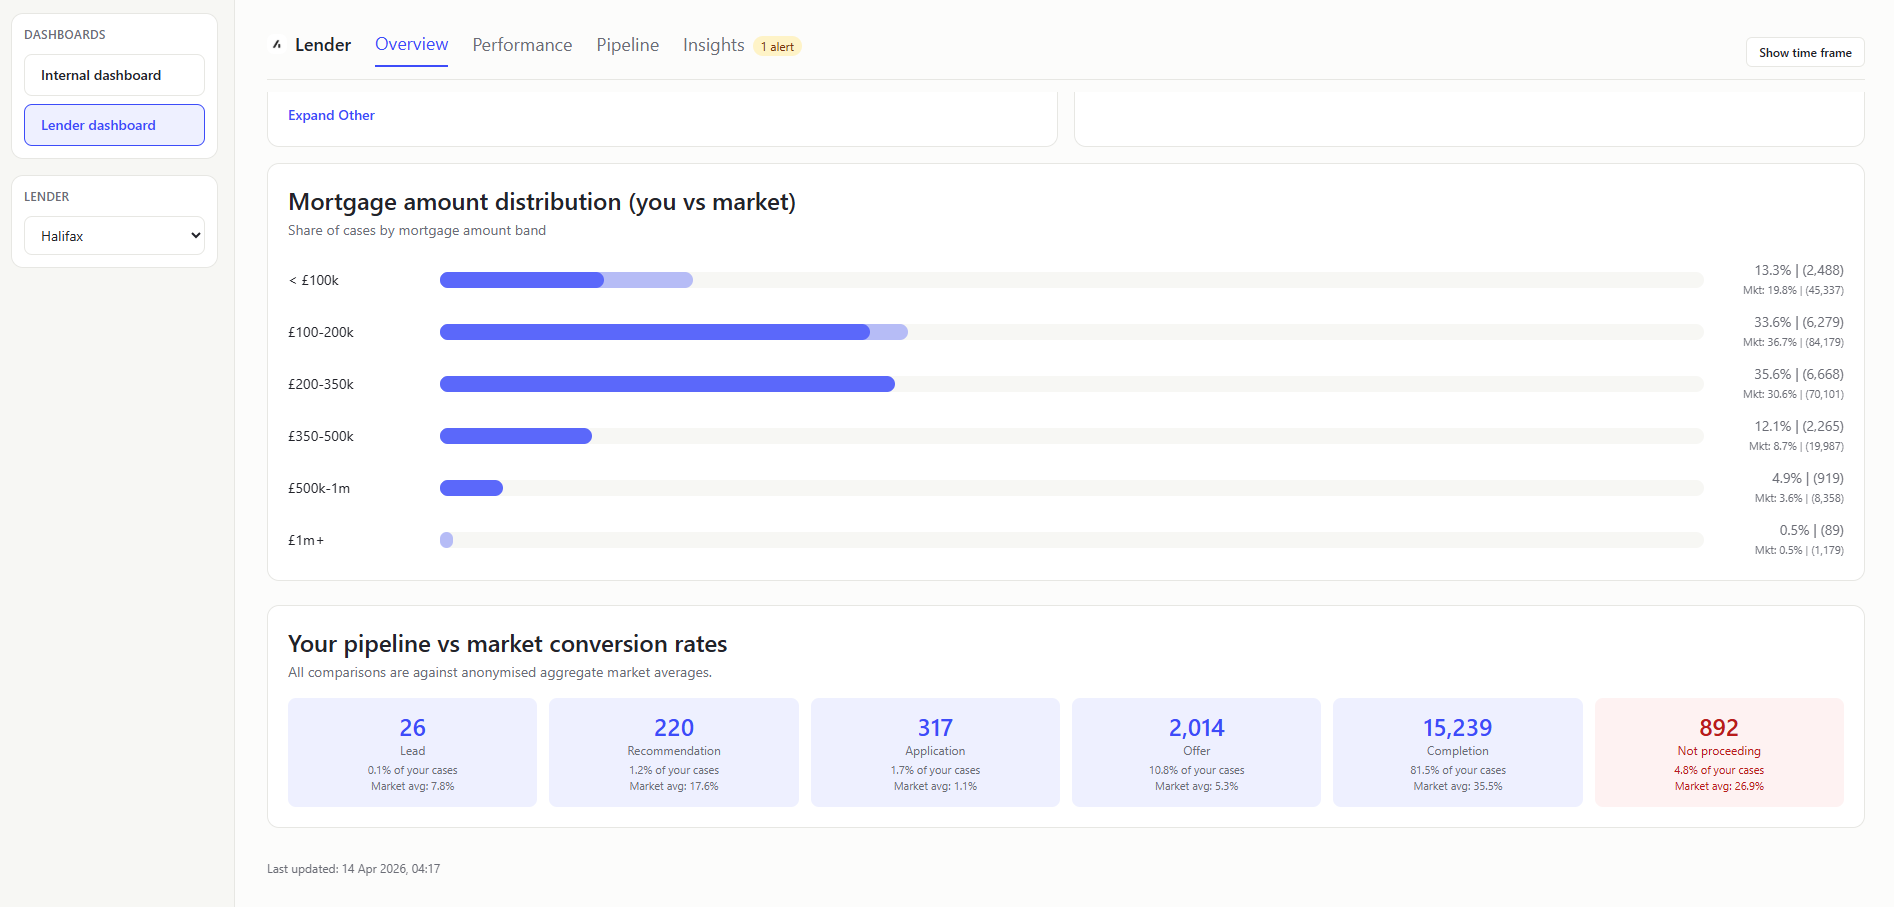Click the Lender app logo icon
Screen dimensions: 1894x907
coord(277,44)
